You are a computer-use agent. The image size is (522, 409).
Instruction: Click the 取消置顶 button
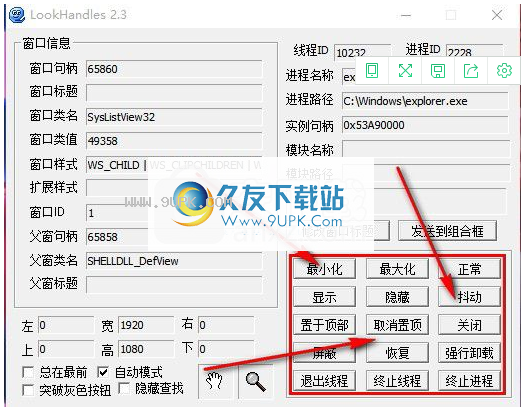(x=397, y=325)
